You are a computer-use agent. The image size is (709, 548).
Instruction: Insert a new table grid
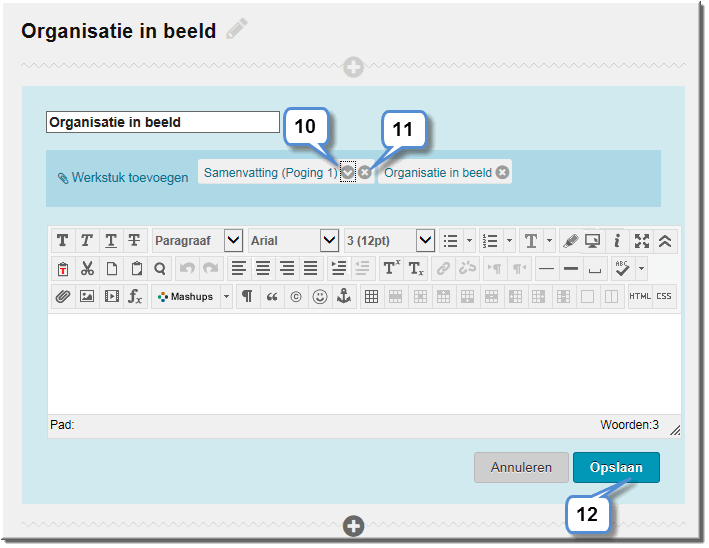click(x=372, y=297)
